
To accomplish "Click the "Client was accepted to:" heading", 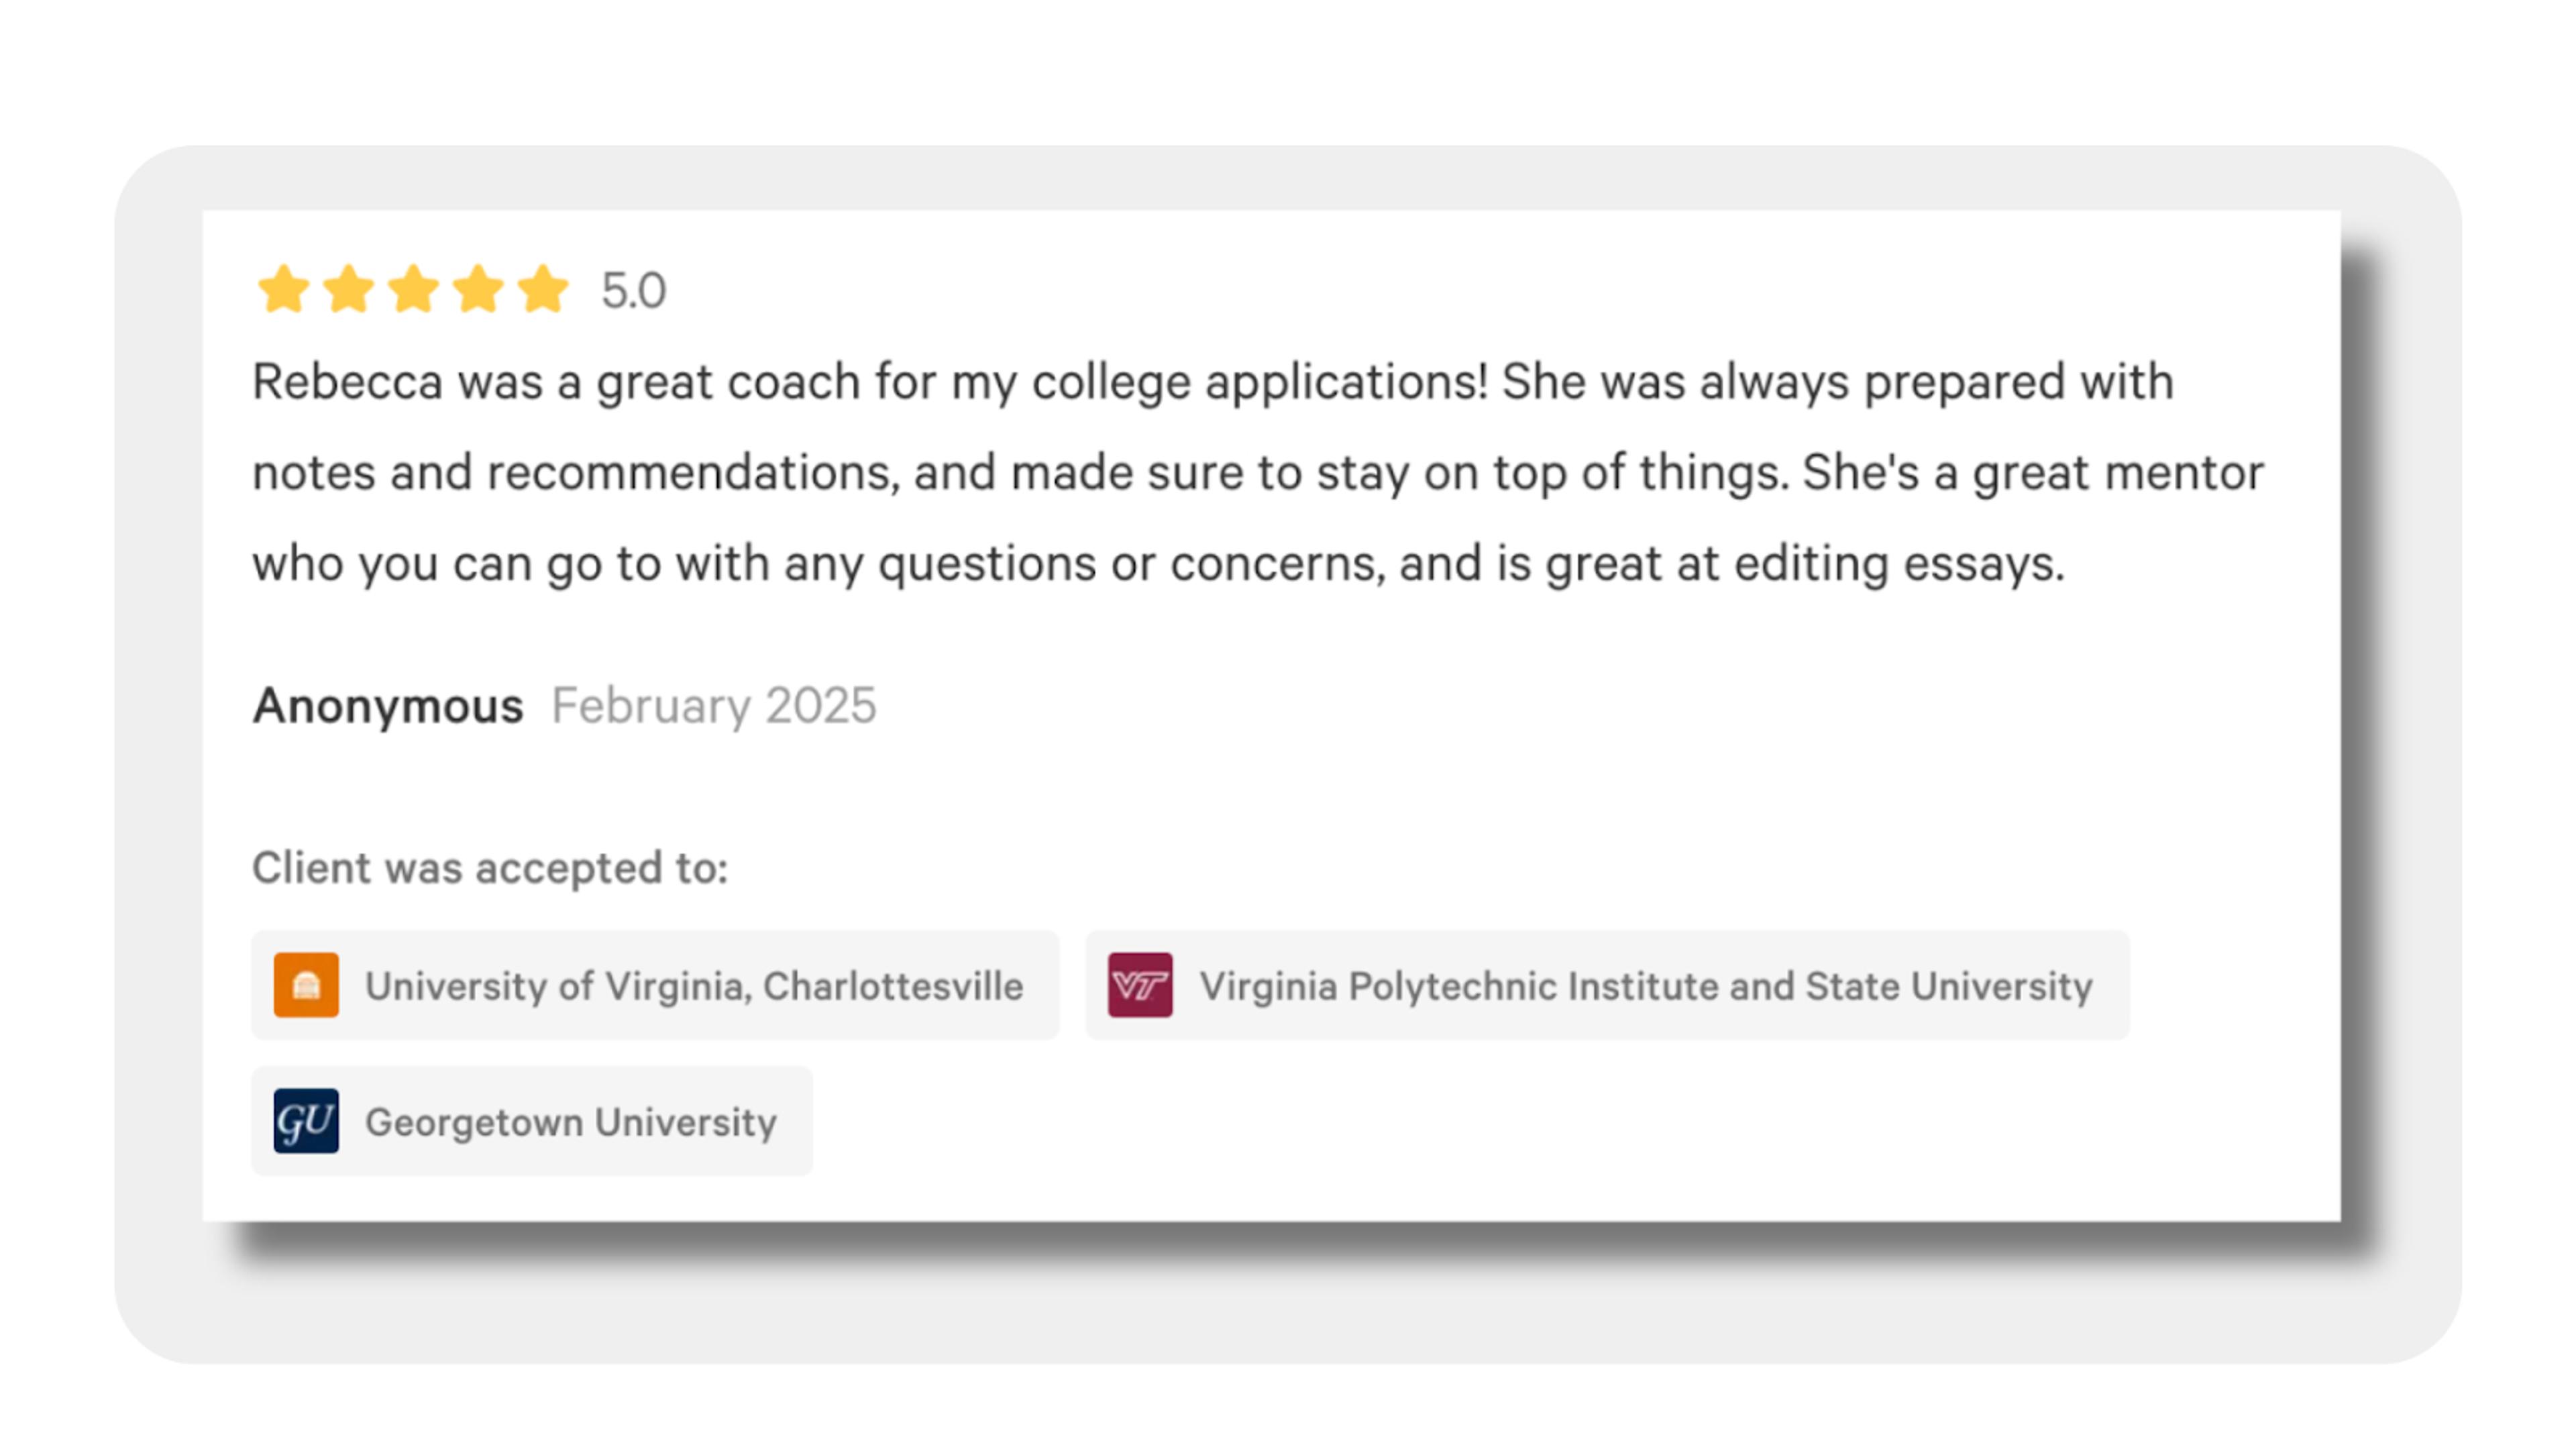I will tap(490, 868).
